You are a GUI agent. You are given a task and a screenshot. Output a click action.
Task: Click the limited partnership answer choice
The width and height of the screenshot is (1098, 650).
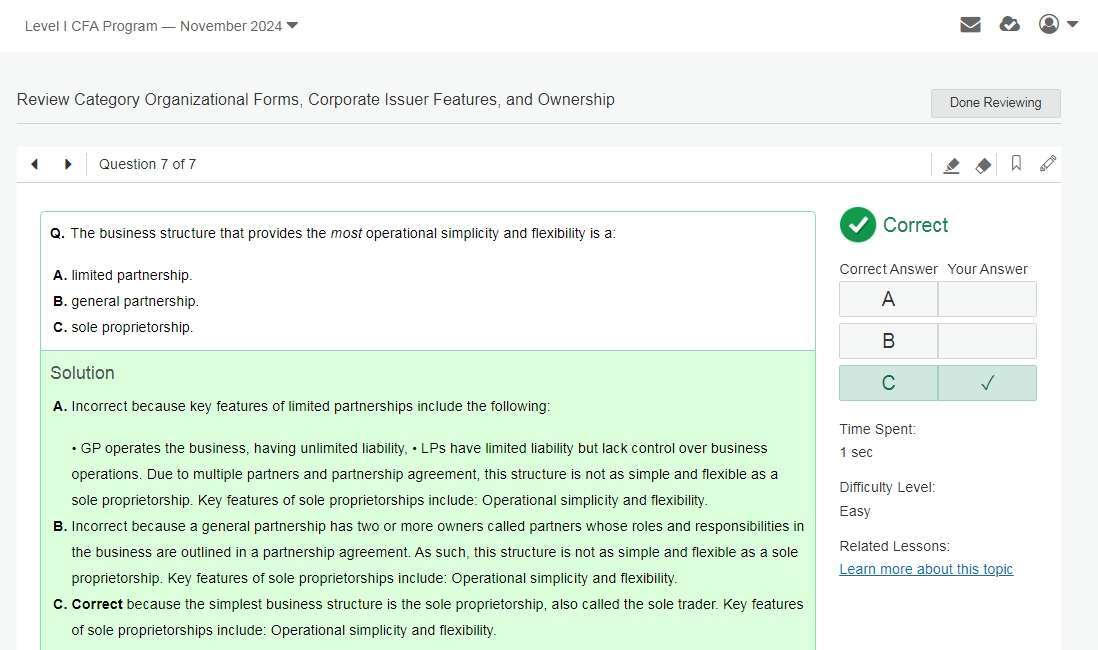pyautogui.click(x=131, y=275)
